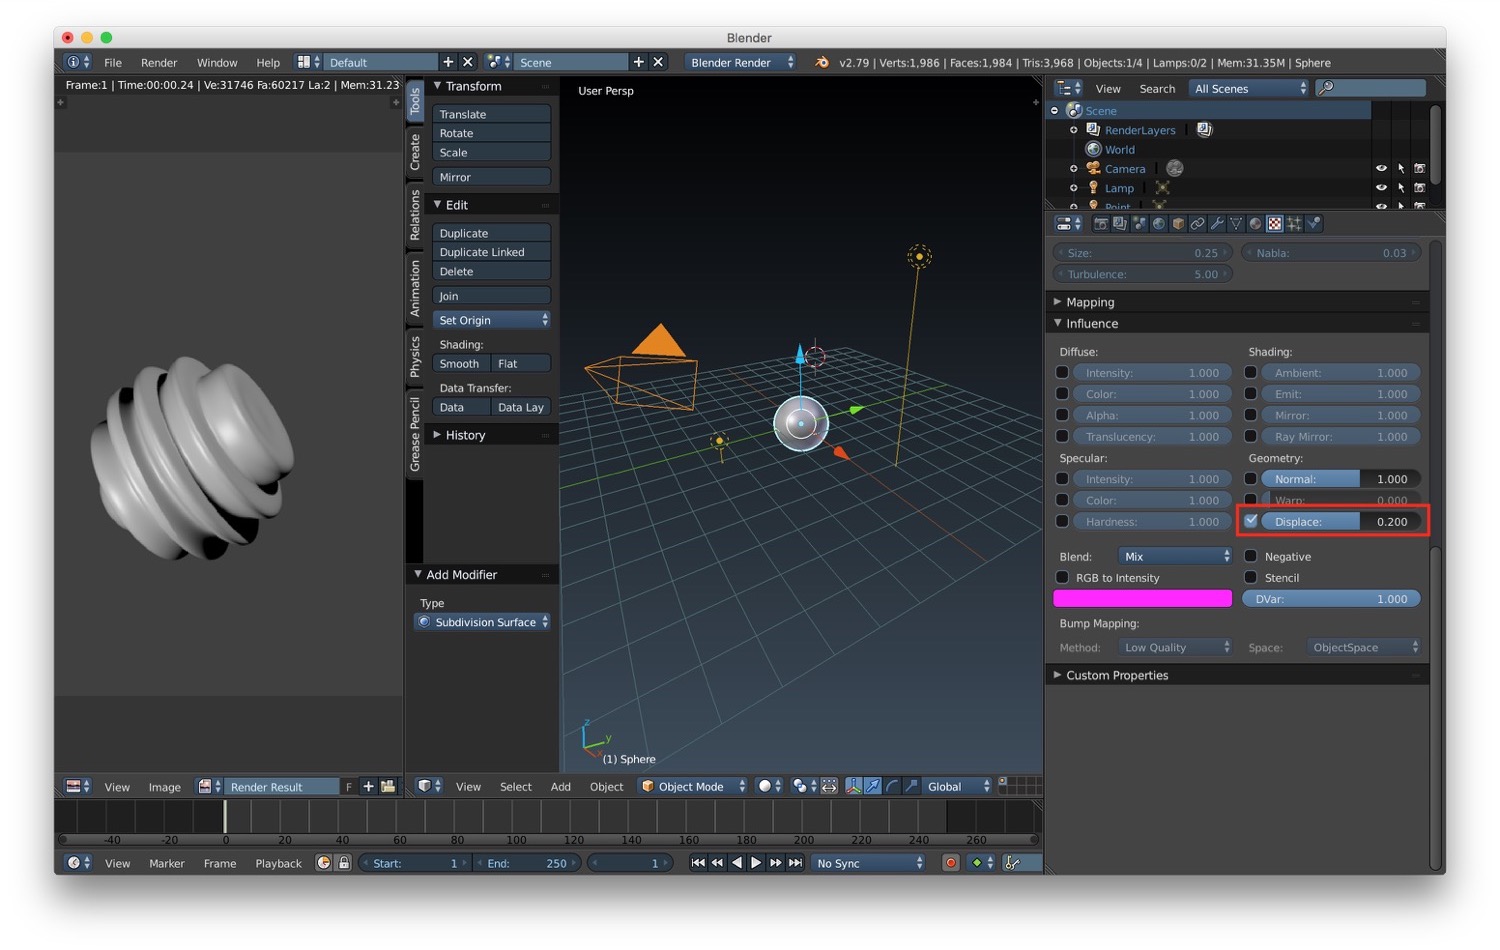Click the Translate button
The image size is (1500, 950).
coord(491,114)
